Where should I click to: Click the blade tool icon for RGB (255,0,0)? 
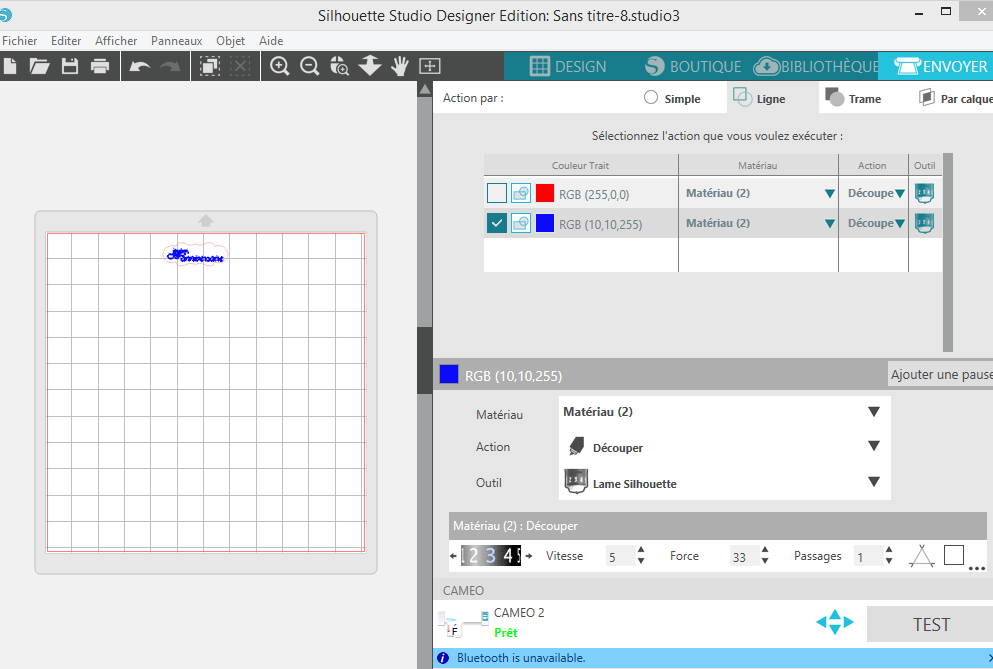925,193
